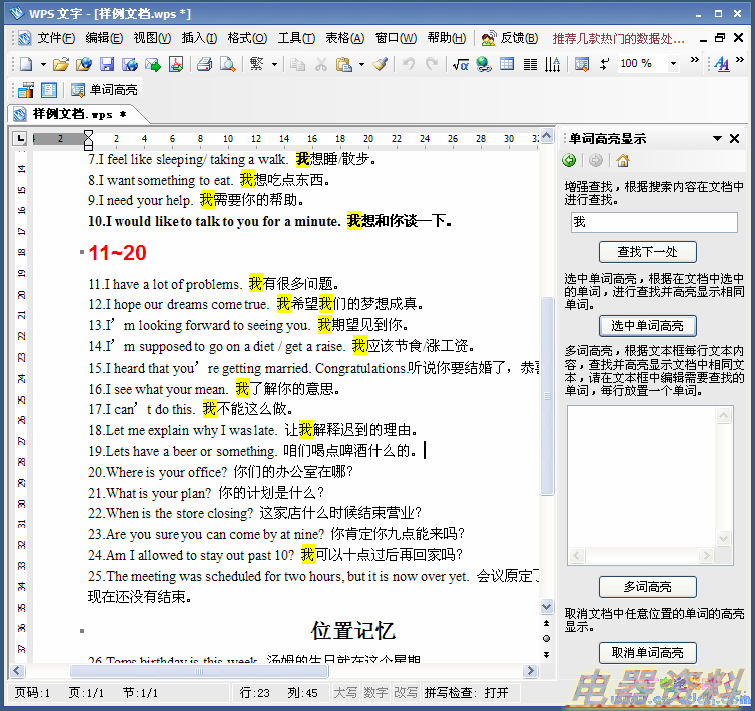755x711 pixels.
Task: Open the zoom 100% dropdown
Action: 673,64
